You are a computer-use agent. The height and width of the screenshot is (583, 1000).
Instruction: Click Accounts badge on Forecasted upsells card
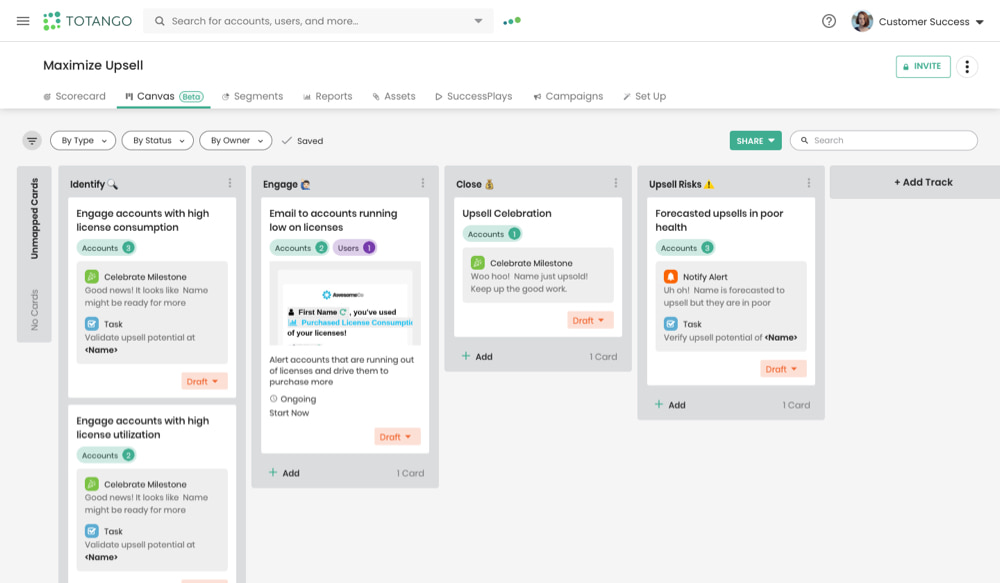(685, 247)
